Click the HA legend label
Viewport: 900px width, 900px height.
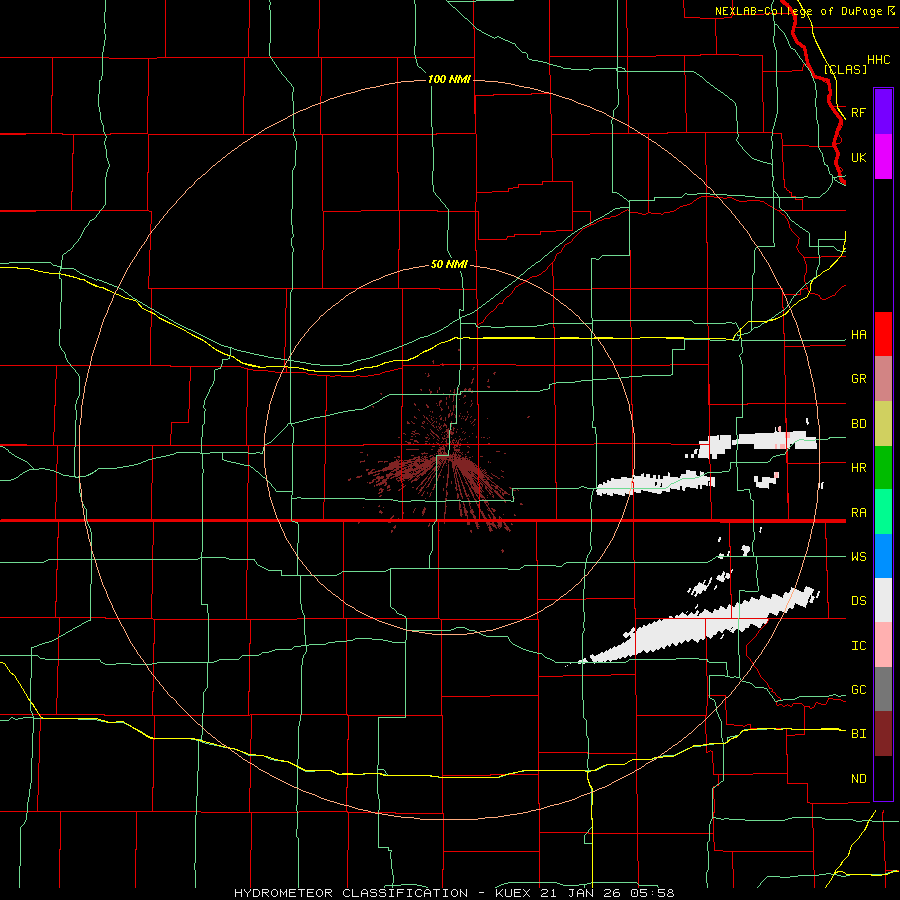point(859,335)
